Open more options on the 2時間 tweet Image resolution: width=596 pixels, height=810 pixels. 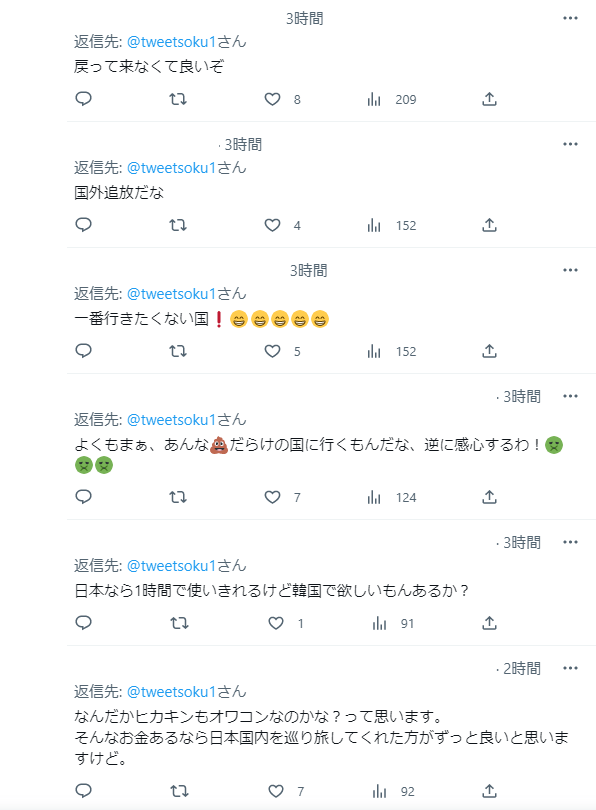tap(570, 668)
